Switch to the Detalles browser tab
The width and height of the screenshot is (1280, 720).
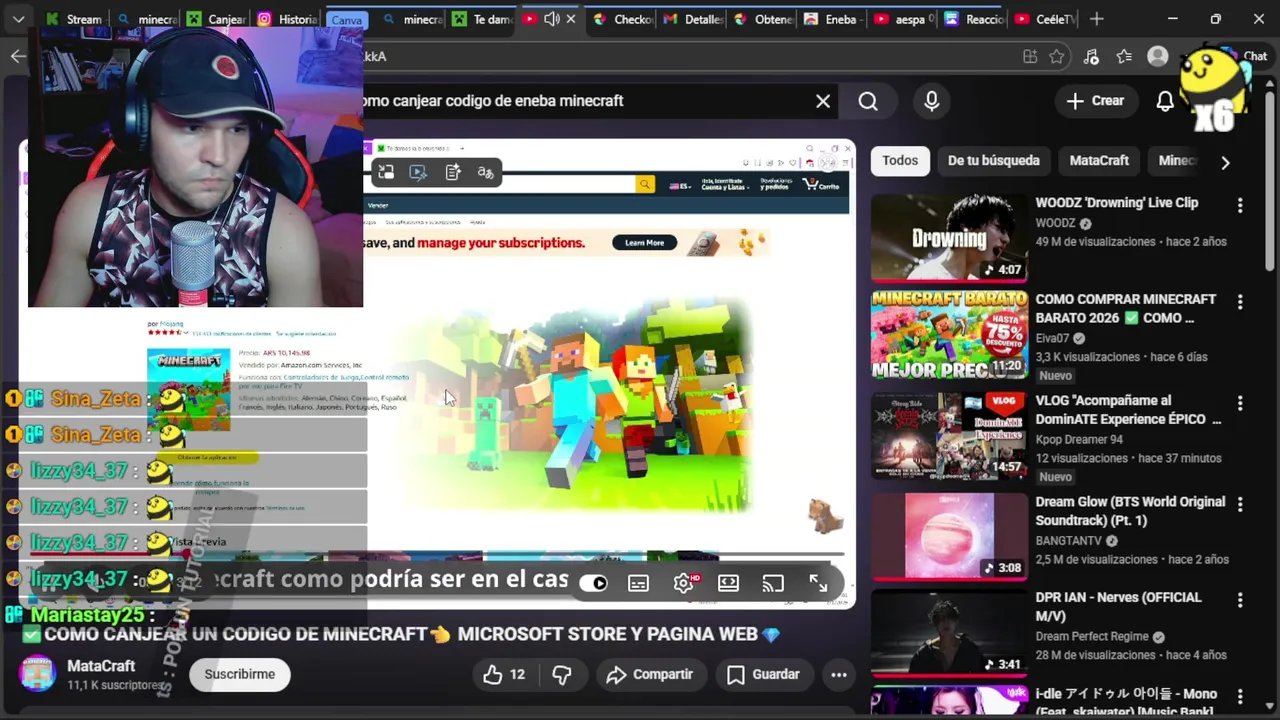point(695,19)
